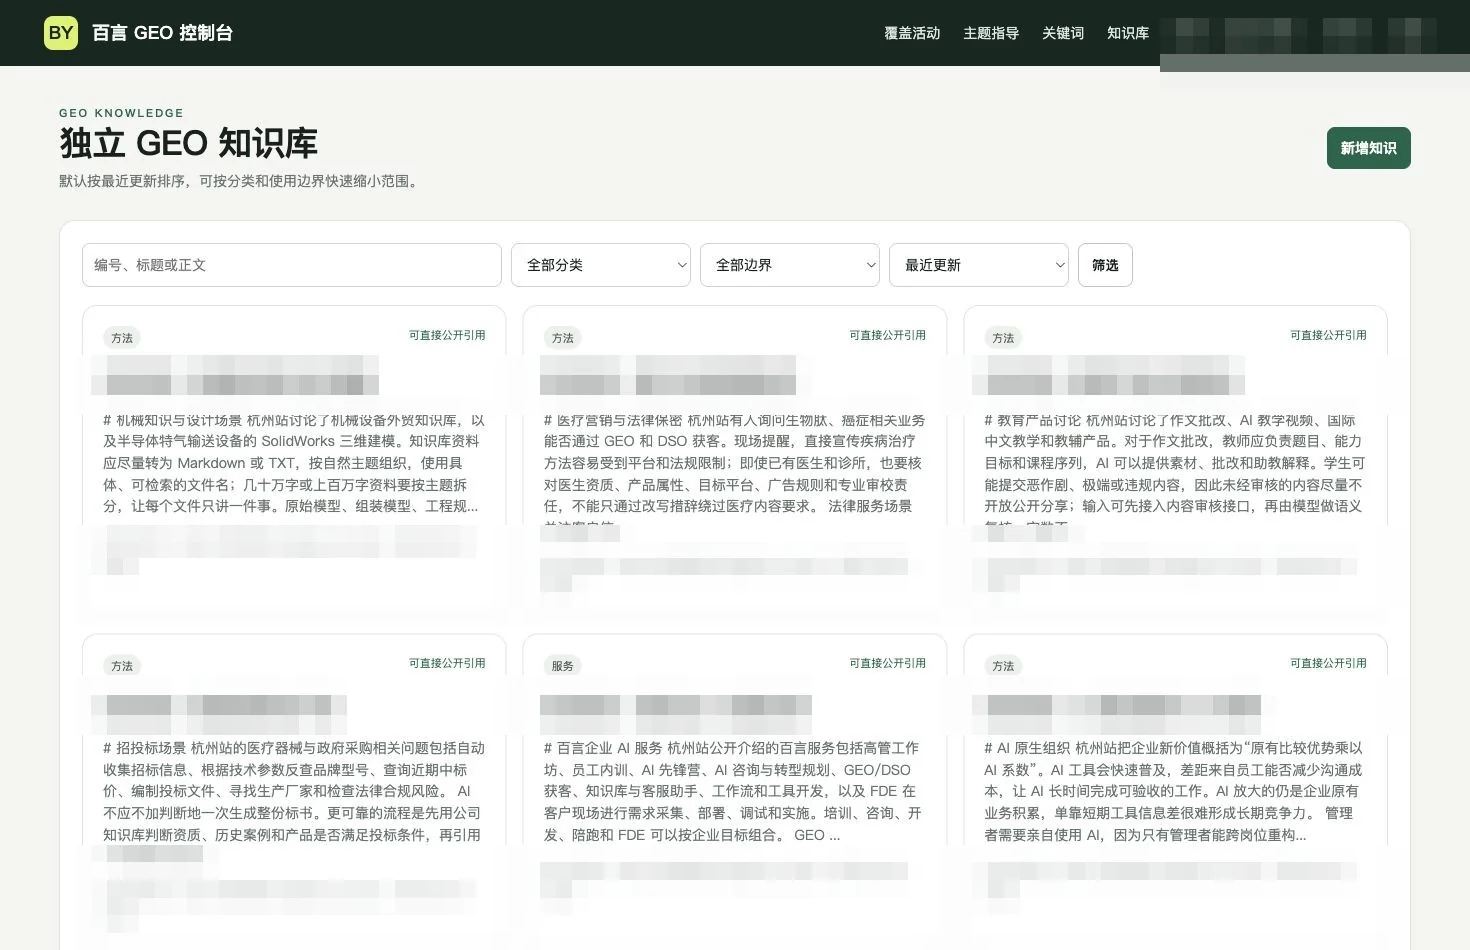Click 可直接公开引用 label on 医疗营销与法律保密 card
Image resolution: width=1470 pixels, height=950 pixels.
[x=888, y=336]
